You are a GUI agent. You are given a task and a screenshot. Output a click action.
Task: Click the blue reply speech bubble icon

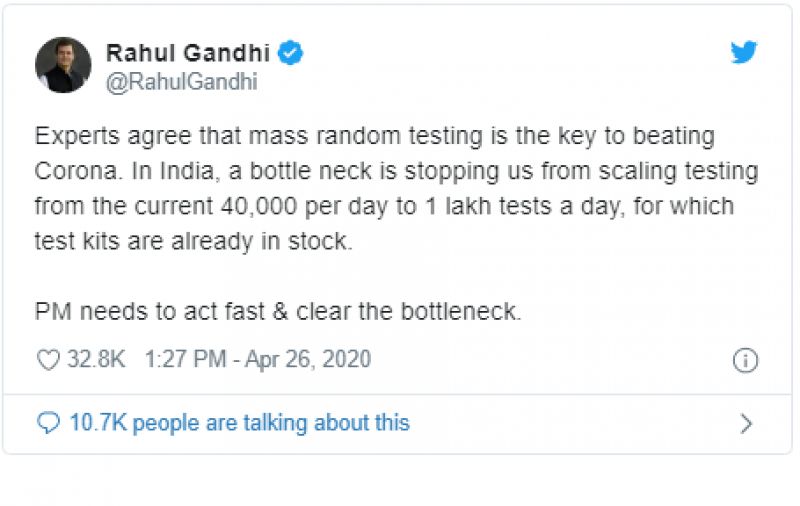tap(48, 423)
